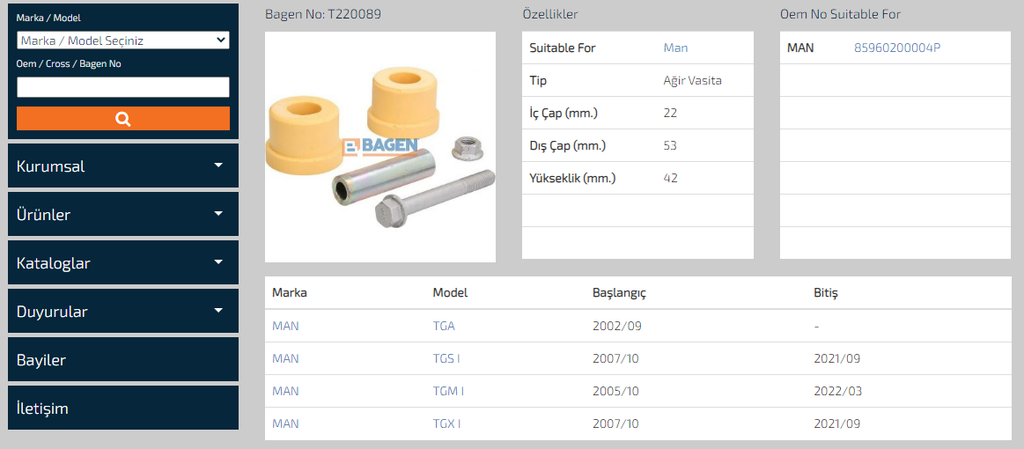Screen dimensions: 1024x449
Task: Open the TGS I model link
Action: (447, 358)
